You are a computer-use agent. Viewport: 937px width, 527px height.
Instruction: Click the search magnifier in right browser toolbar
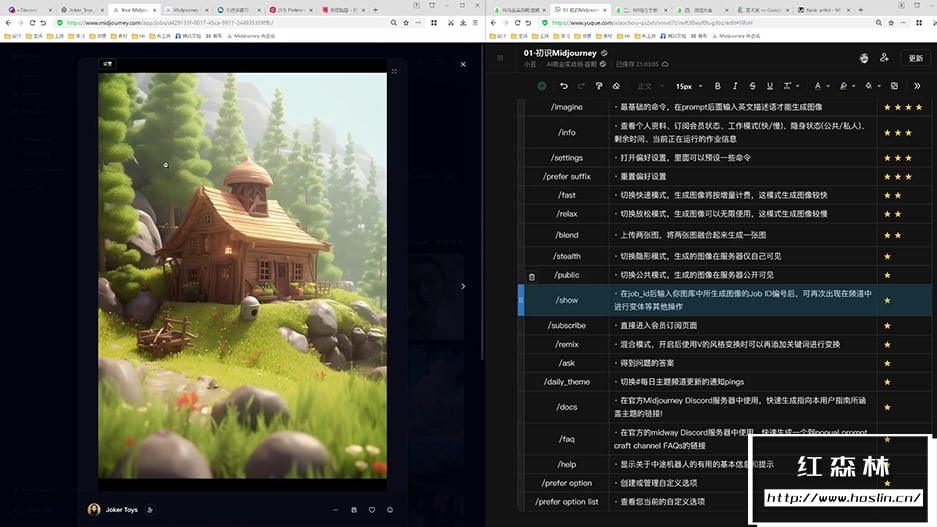[878, 23]
